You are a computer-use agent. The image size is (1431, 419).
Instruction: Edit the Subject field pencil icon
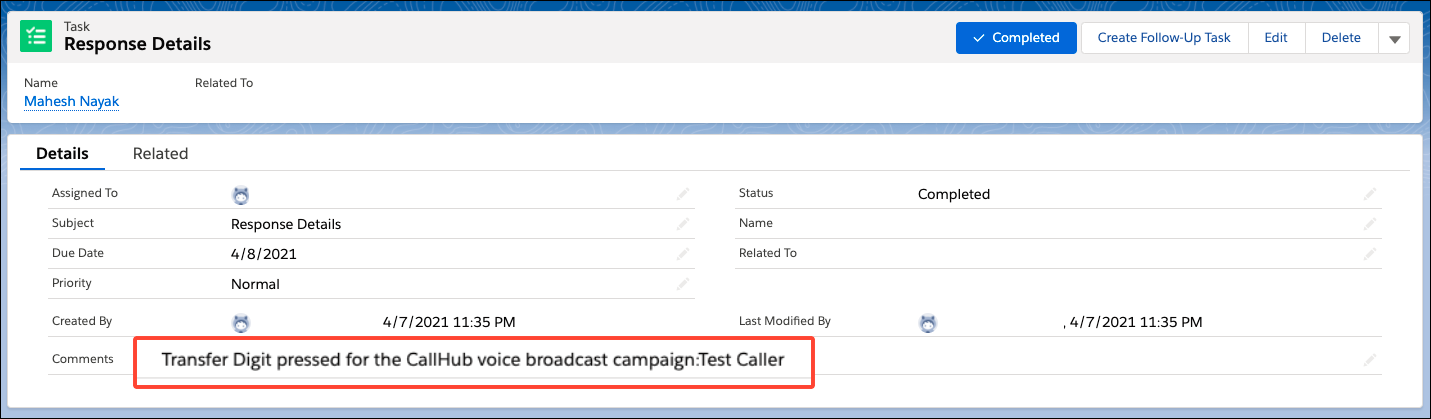[x=683, y=224]
